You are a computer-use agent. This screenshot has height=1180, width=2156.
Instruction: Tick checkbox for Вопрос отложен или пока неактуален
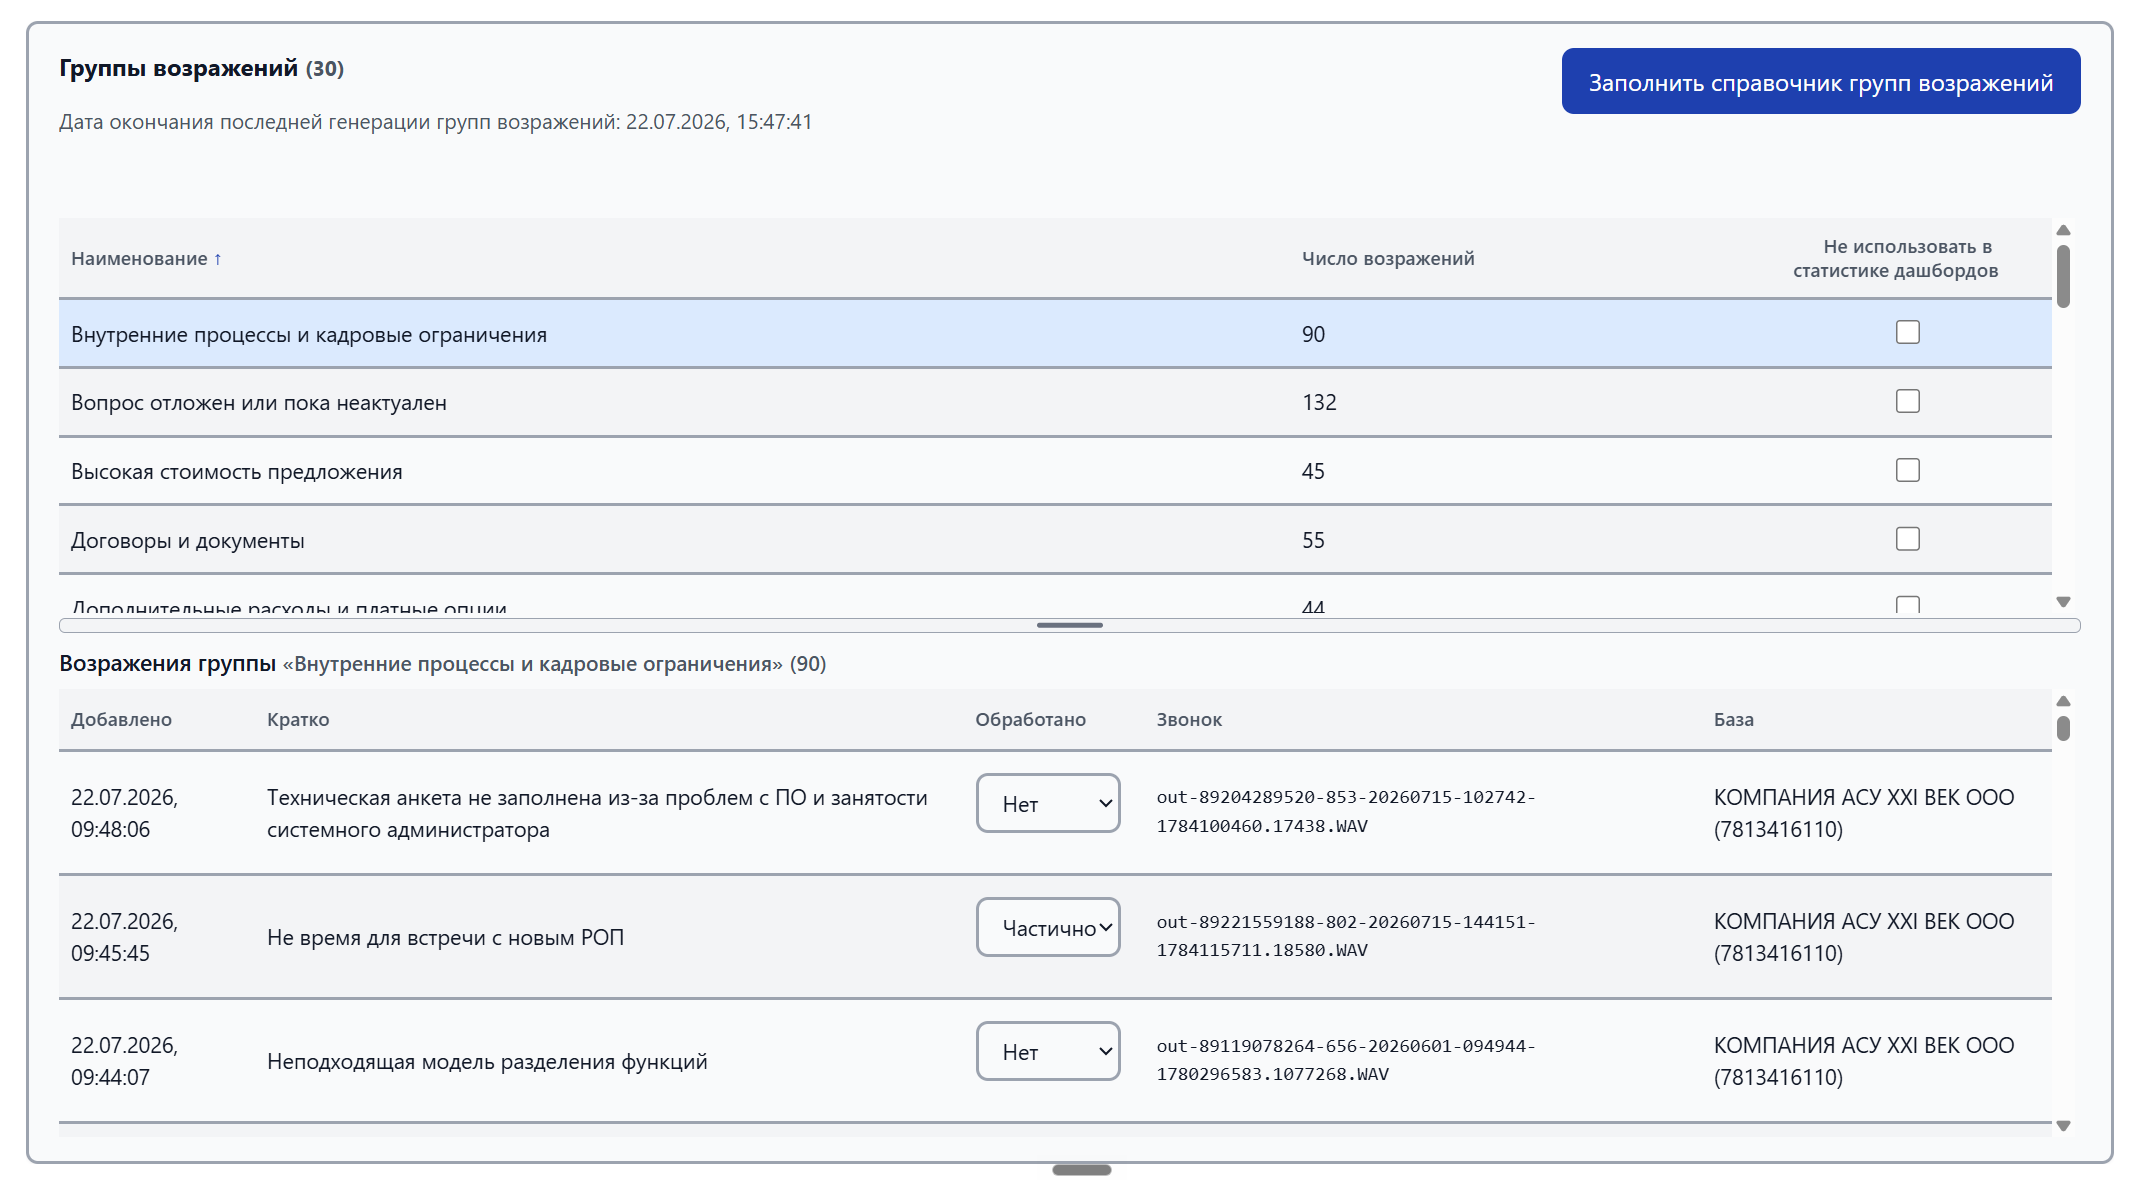coord(1907,401)
